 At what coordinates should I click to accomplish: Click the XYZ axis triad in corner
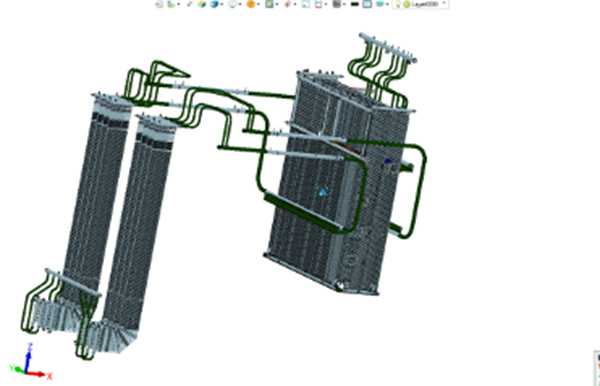[29, 362]
